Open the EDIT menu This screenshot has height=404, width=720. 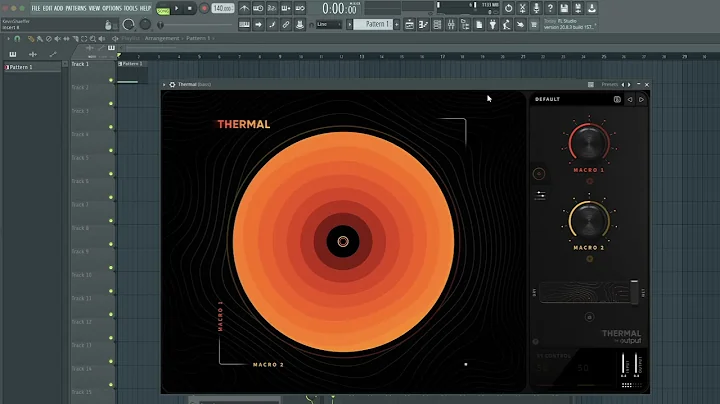pyautogui.click(x=47, y=8)
